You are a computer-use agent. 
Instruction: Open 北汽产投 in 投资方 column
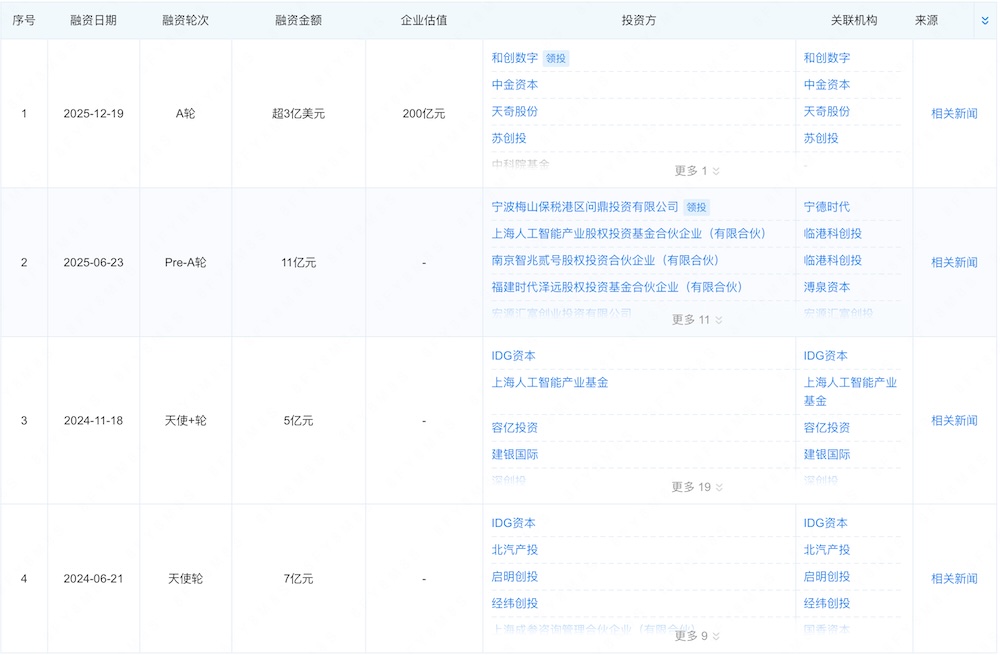point(515,550)
